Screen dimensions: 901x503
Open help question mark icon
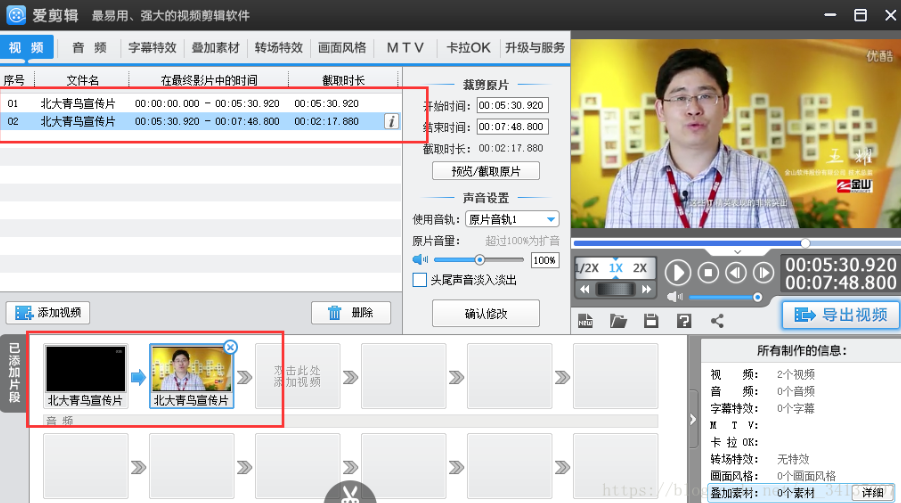click(684, 321)
